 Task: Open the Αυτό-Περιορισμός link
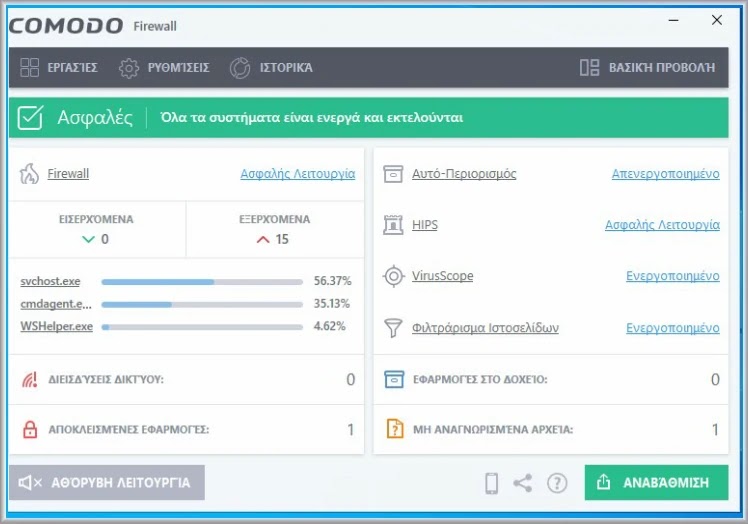(464, 174)
